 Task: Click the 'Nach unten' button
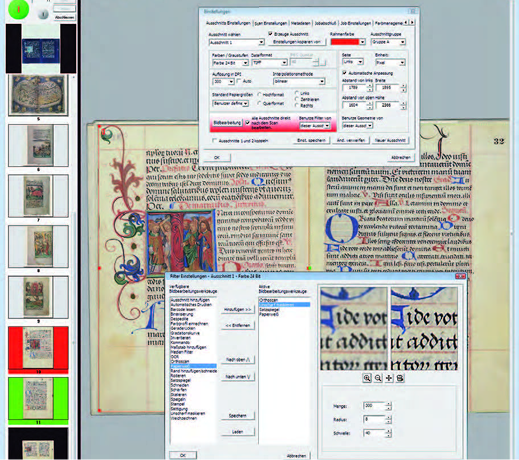pyautogui.click(x=237, y=377)
